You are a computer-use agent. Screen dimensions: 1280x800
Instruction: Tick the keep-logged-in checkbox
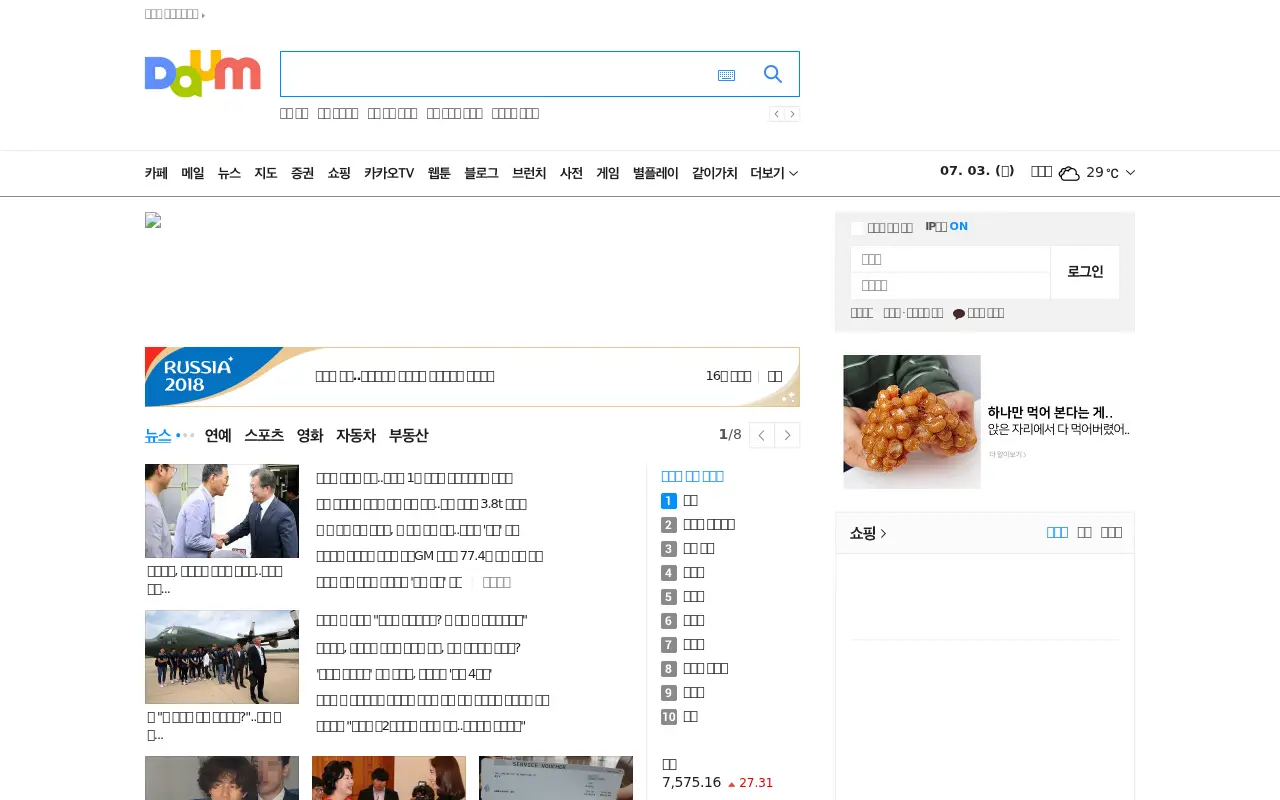point(857,228)
